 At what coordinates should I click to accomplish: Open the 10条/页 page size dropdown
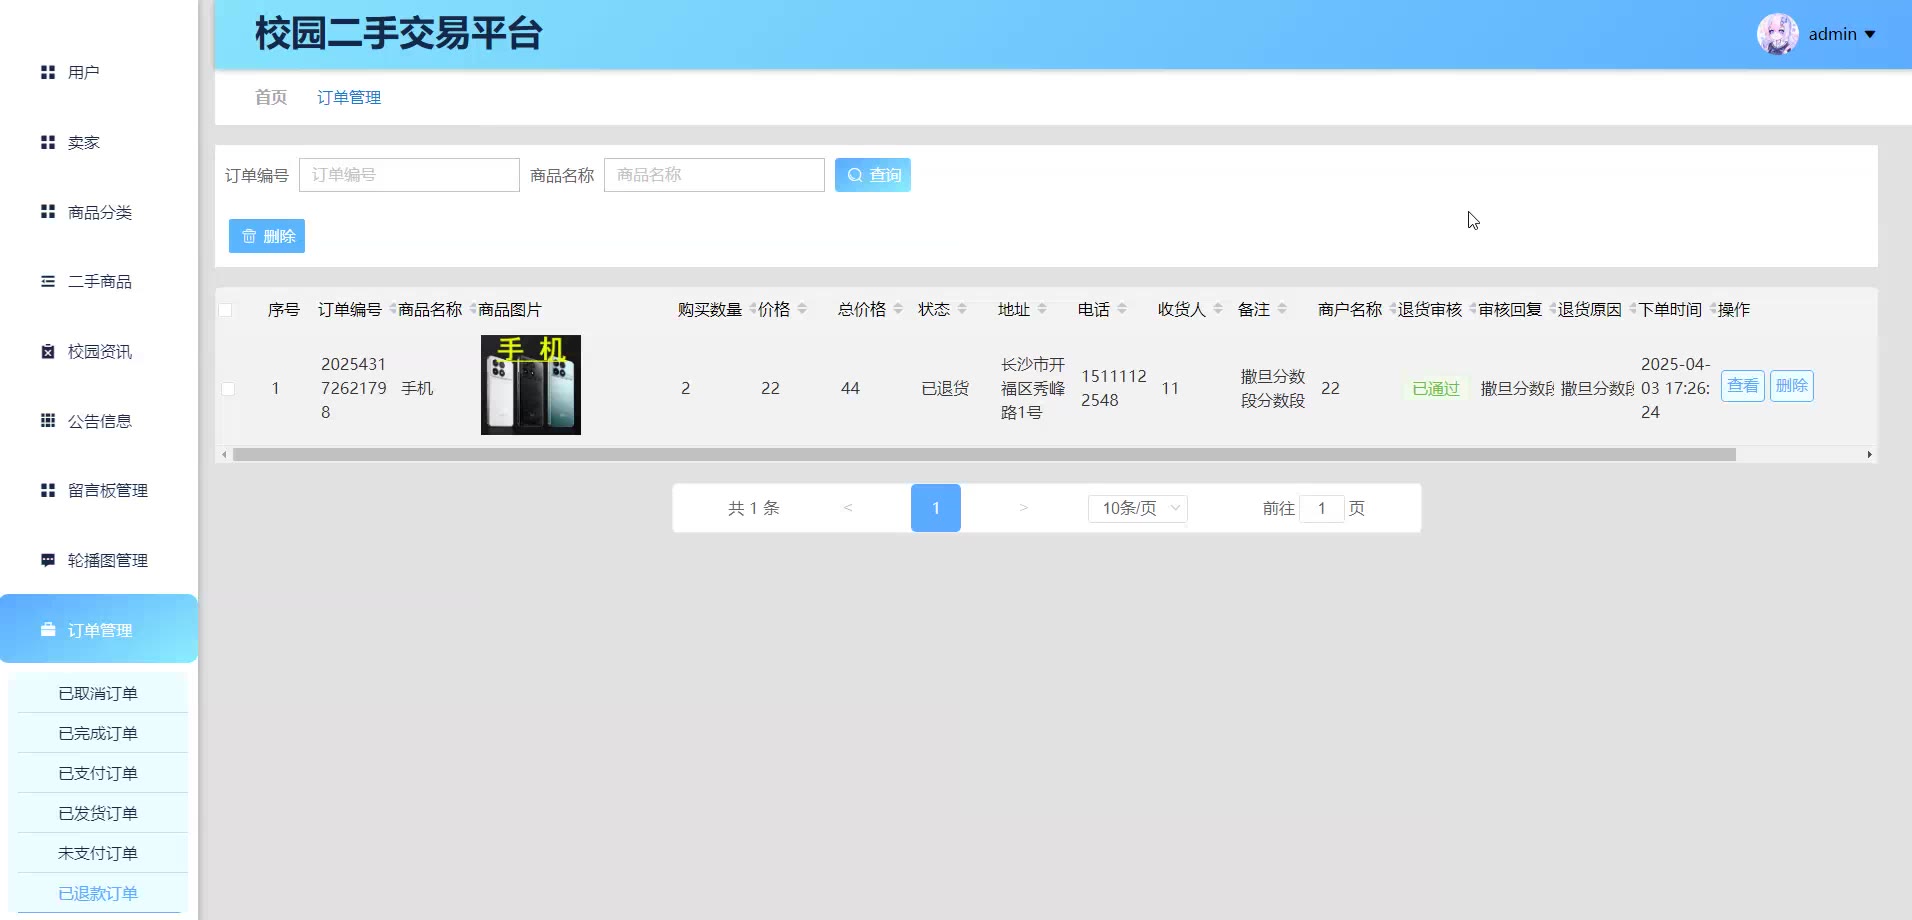[1138, 508]
